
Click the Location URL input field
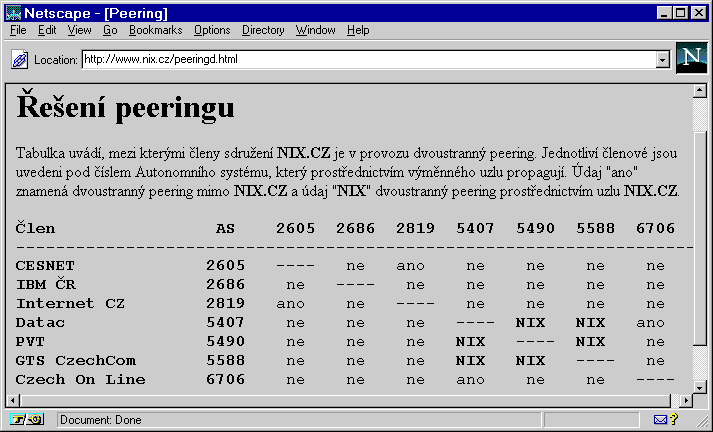[369, 60]
